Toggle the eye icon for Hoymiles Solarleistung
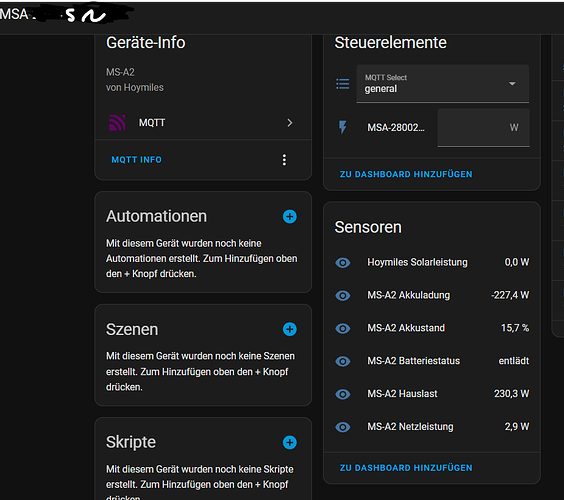Screen dimensions: 564x500 tap(343, 263)
